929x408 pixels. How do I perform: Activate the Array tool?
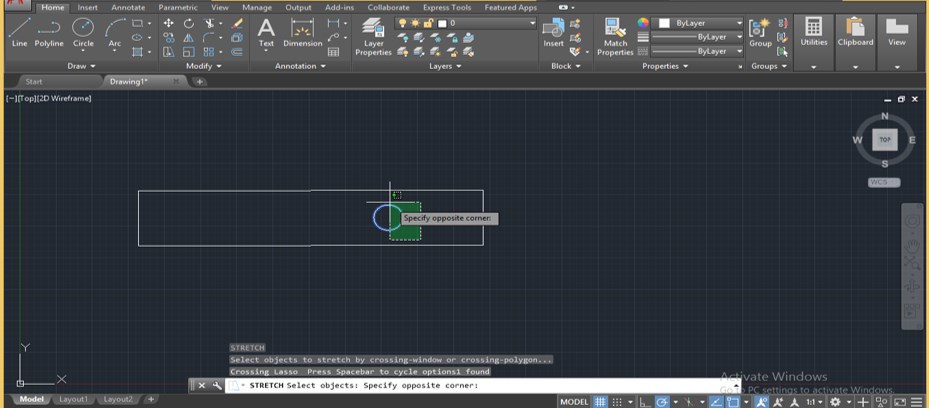coord(209,52)
